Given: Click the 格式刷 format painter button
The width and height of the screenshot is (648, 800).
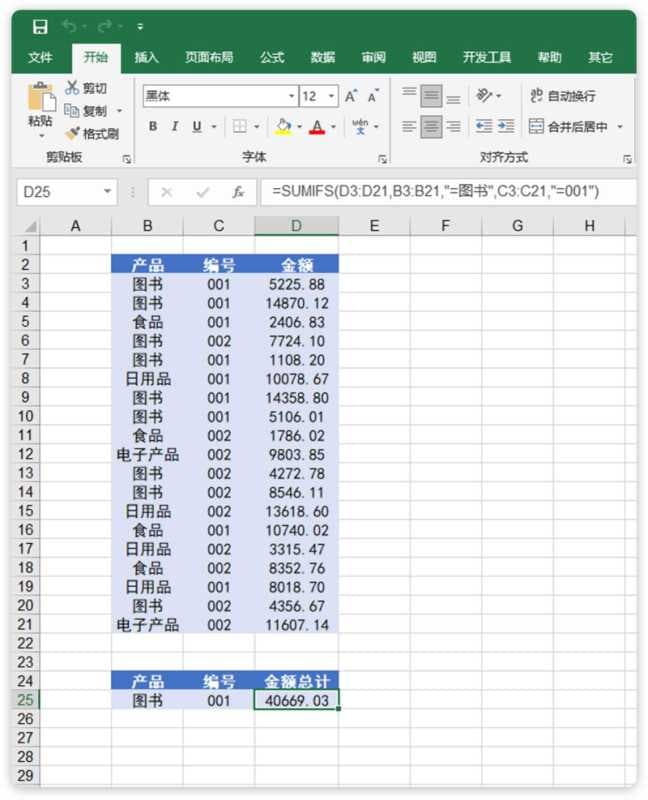Looking at the screenshot, I should (x=92, y=134).
